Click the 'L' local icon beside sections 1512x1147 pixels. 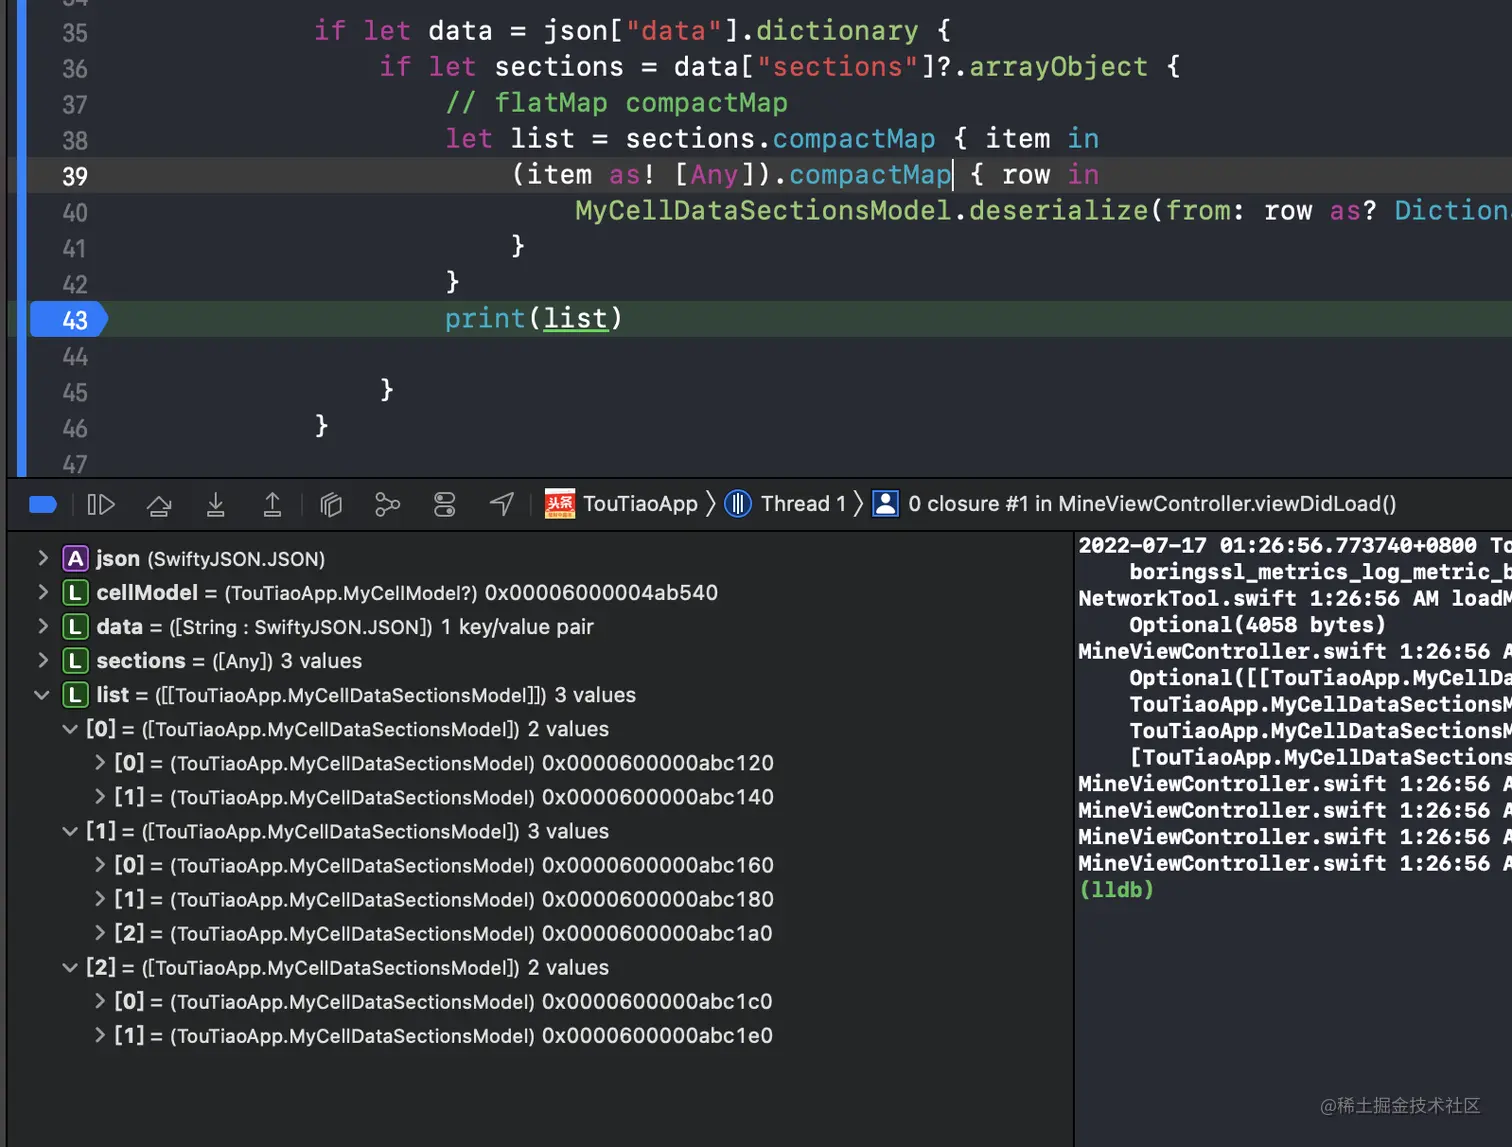pyautogui.click(x=75, y=660)
